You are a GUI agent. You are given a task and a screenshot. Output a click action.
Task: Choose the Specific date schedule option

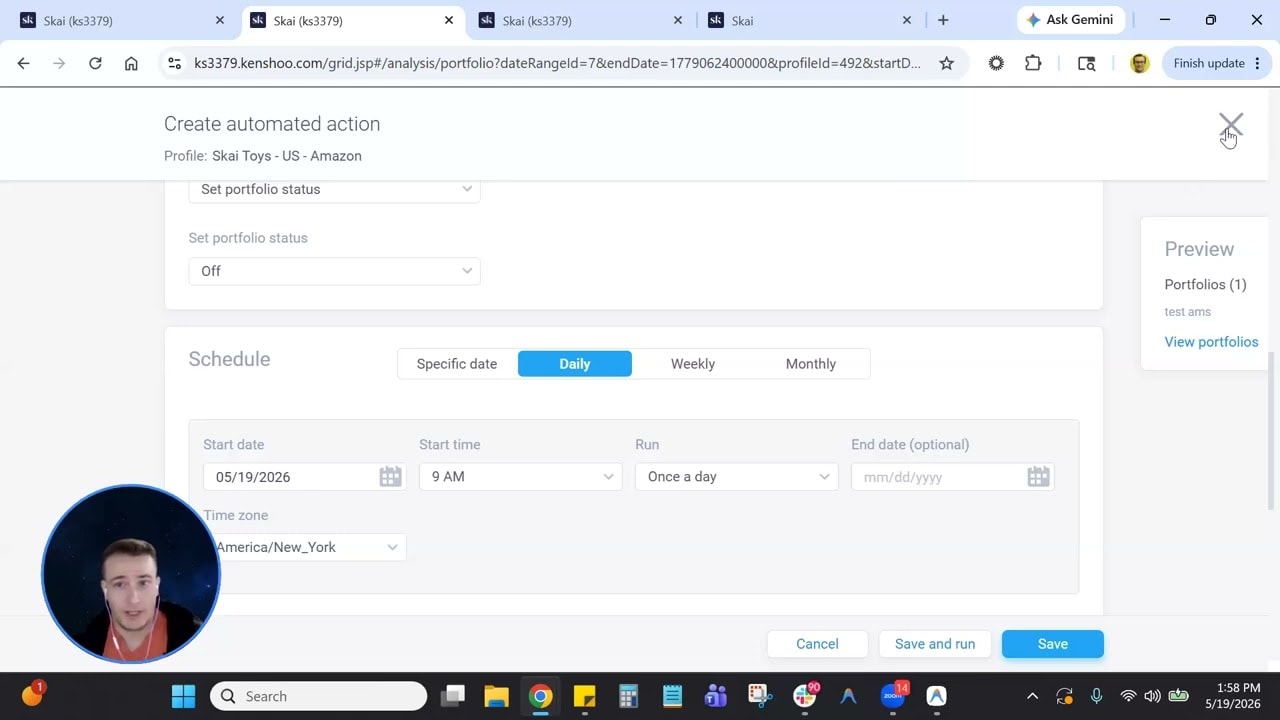(456, 364)
